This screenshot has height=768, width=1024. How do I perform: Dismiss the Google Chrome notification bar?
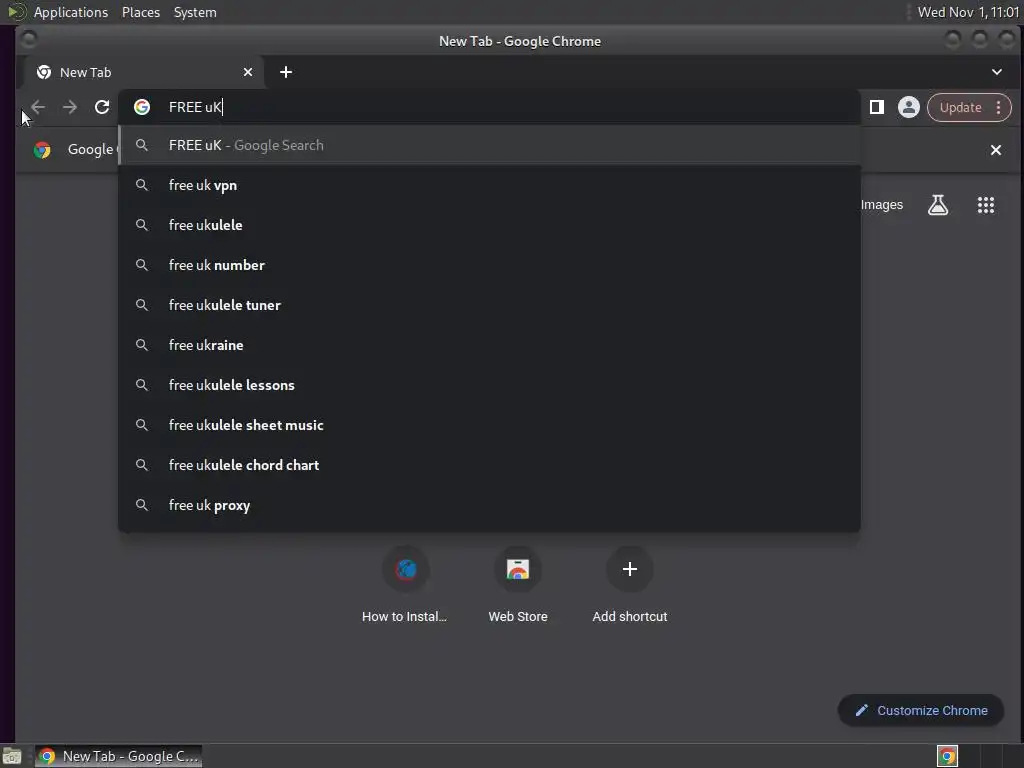click(x=996, y=150)
